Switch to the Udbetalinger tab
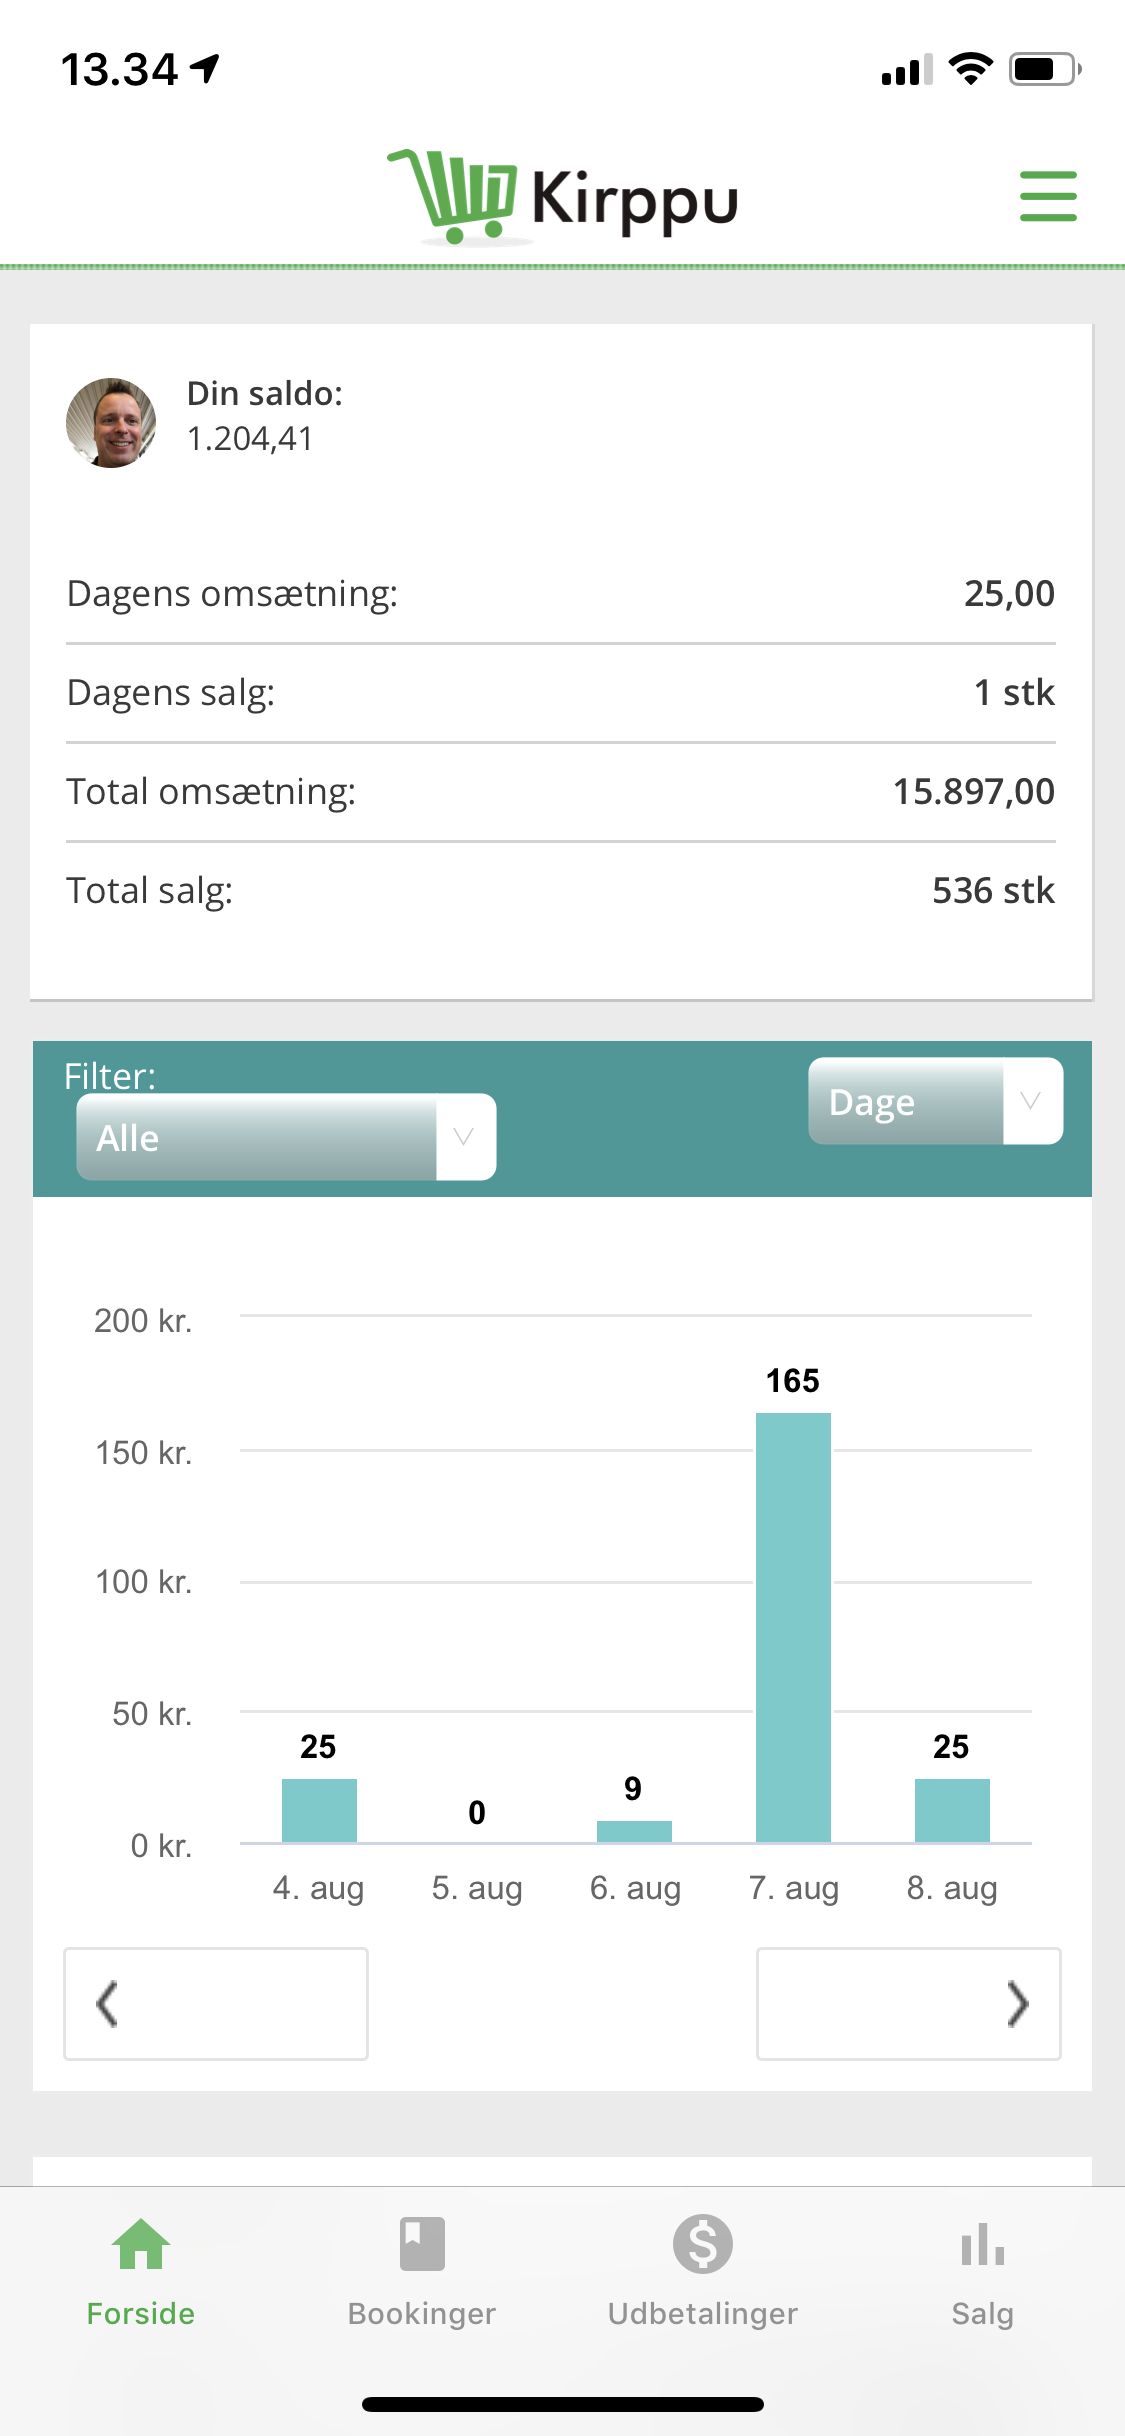The width and height of the screenshot is (1125, 2436). [702, 2313]
